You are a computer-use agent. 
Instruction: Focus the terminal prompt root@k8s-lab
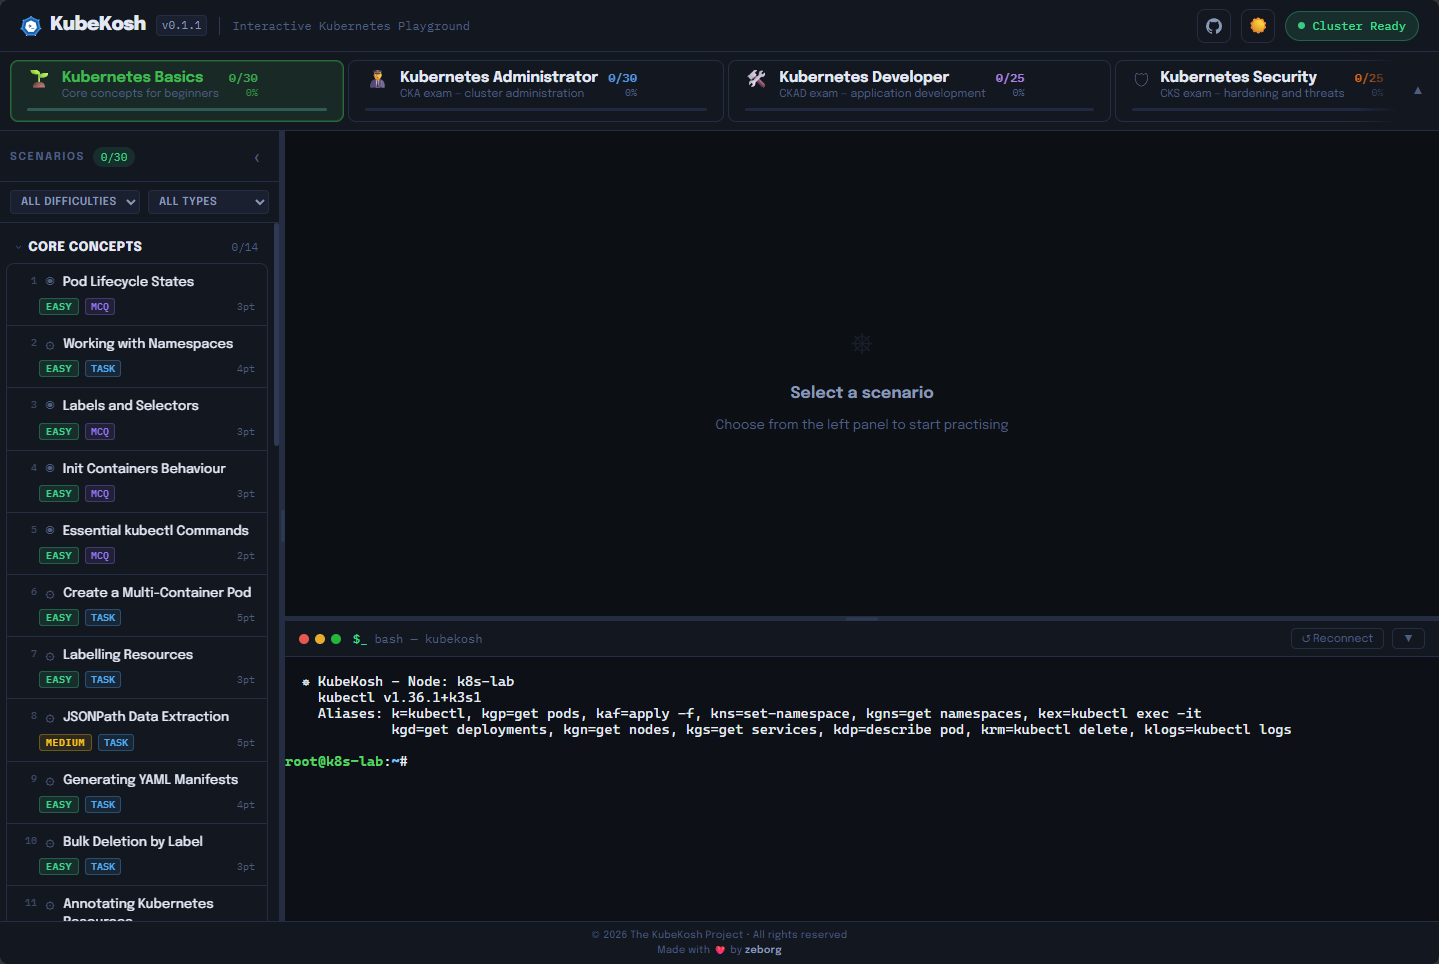coord(346,762)
